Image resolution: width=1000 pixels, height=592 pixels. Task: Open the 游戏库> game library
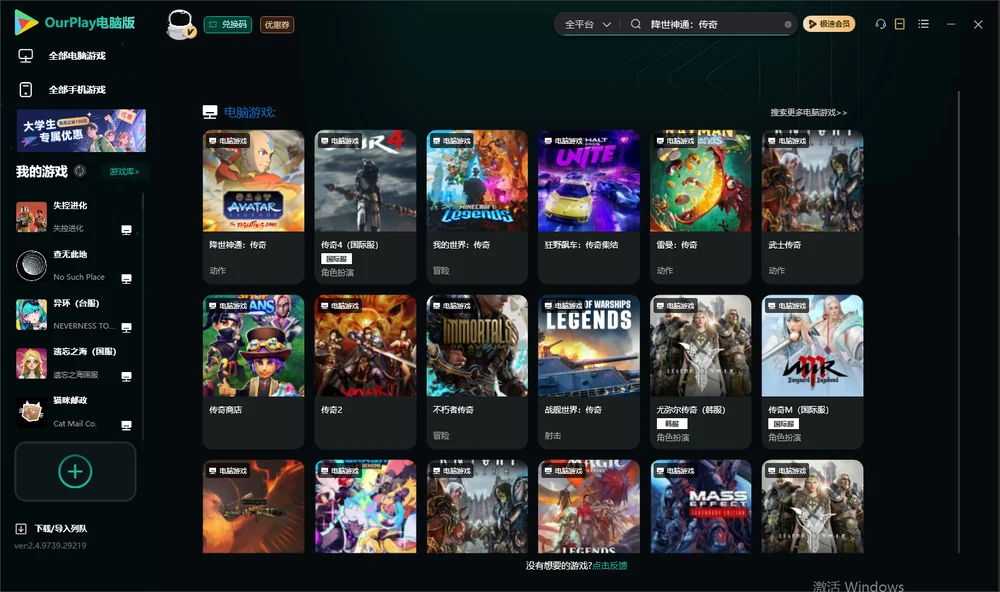tap(124, 171)
